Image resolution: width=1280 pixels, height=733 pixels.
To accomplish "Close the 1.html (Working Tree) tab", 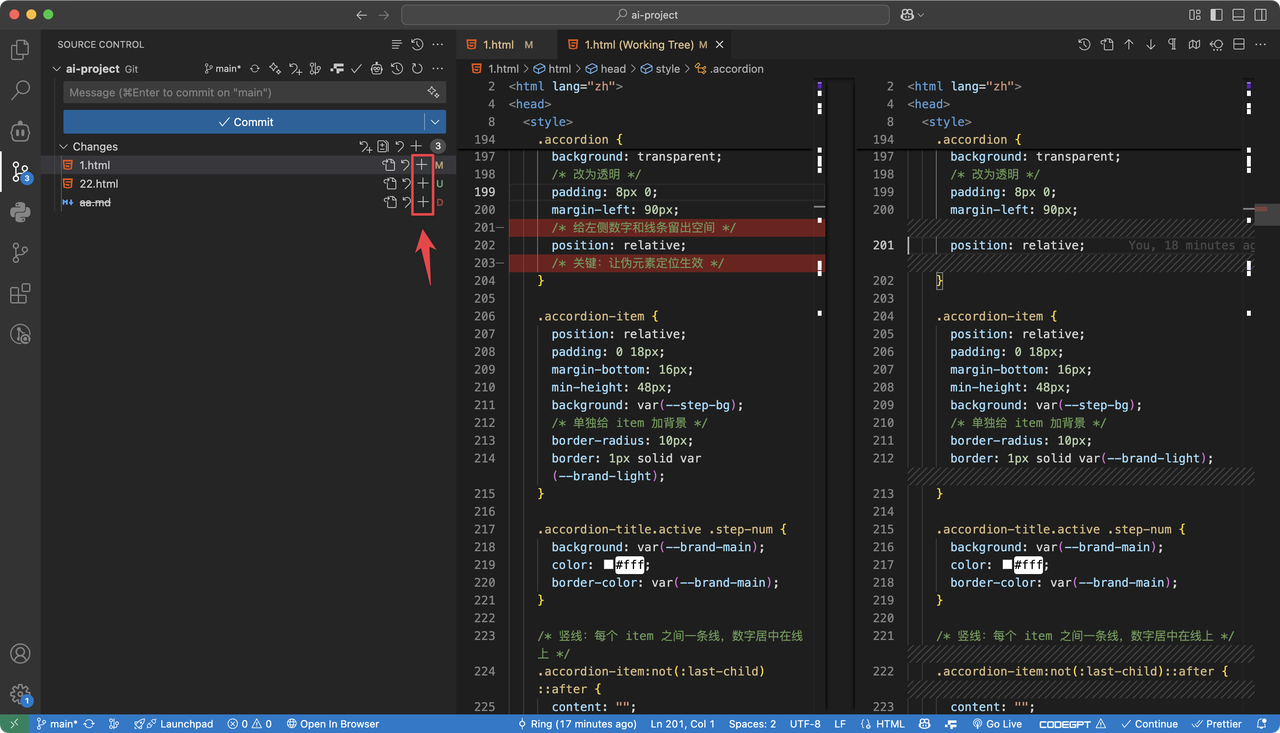I will click(719, 45).
